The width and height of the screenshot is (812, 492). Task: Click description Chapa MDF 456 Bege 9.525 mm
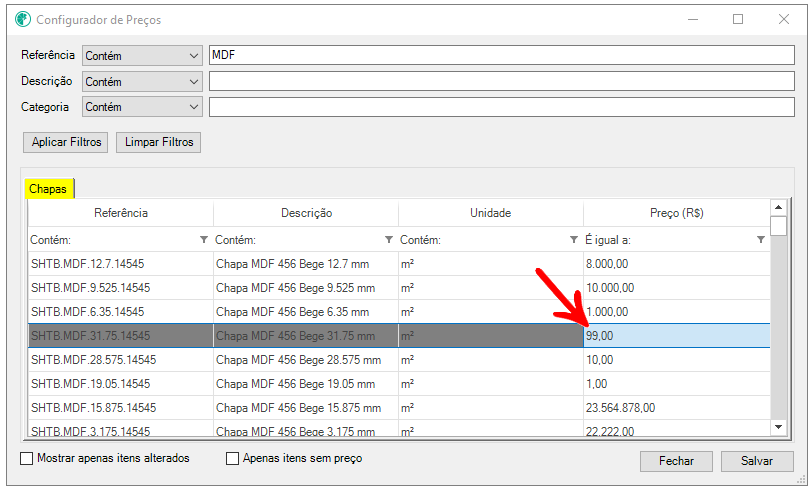pyautogui.click(x=306, y=288)
